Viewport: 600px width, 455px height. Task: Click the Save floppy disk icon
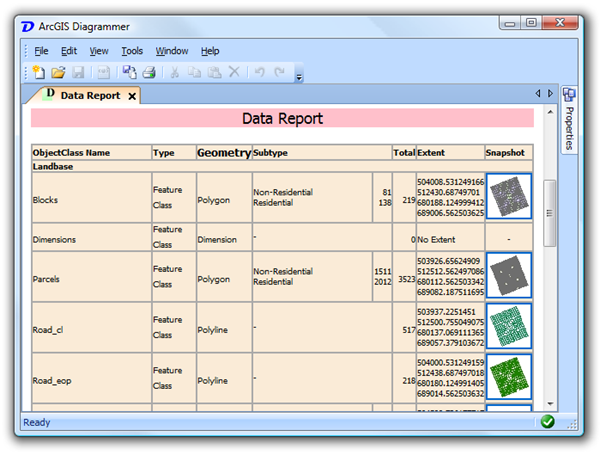[77, 72]
